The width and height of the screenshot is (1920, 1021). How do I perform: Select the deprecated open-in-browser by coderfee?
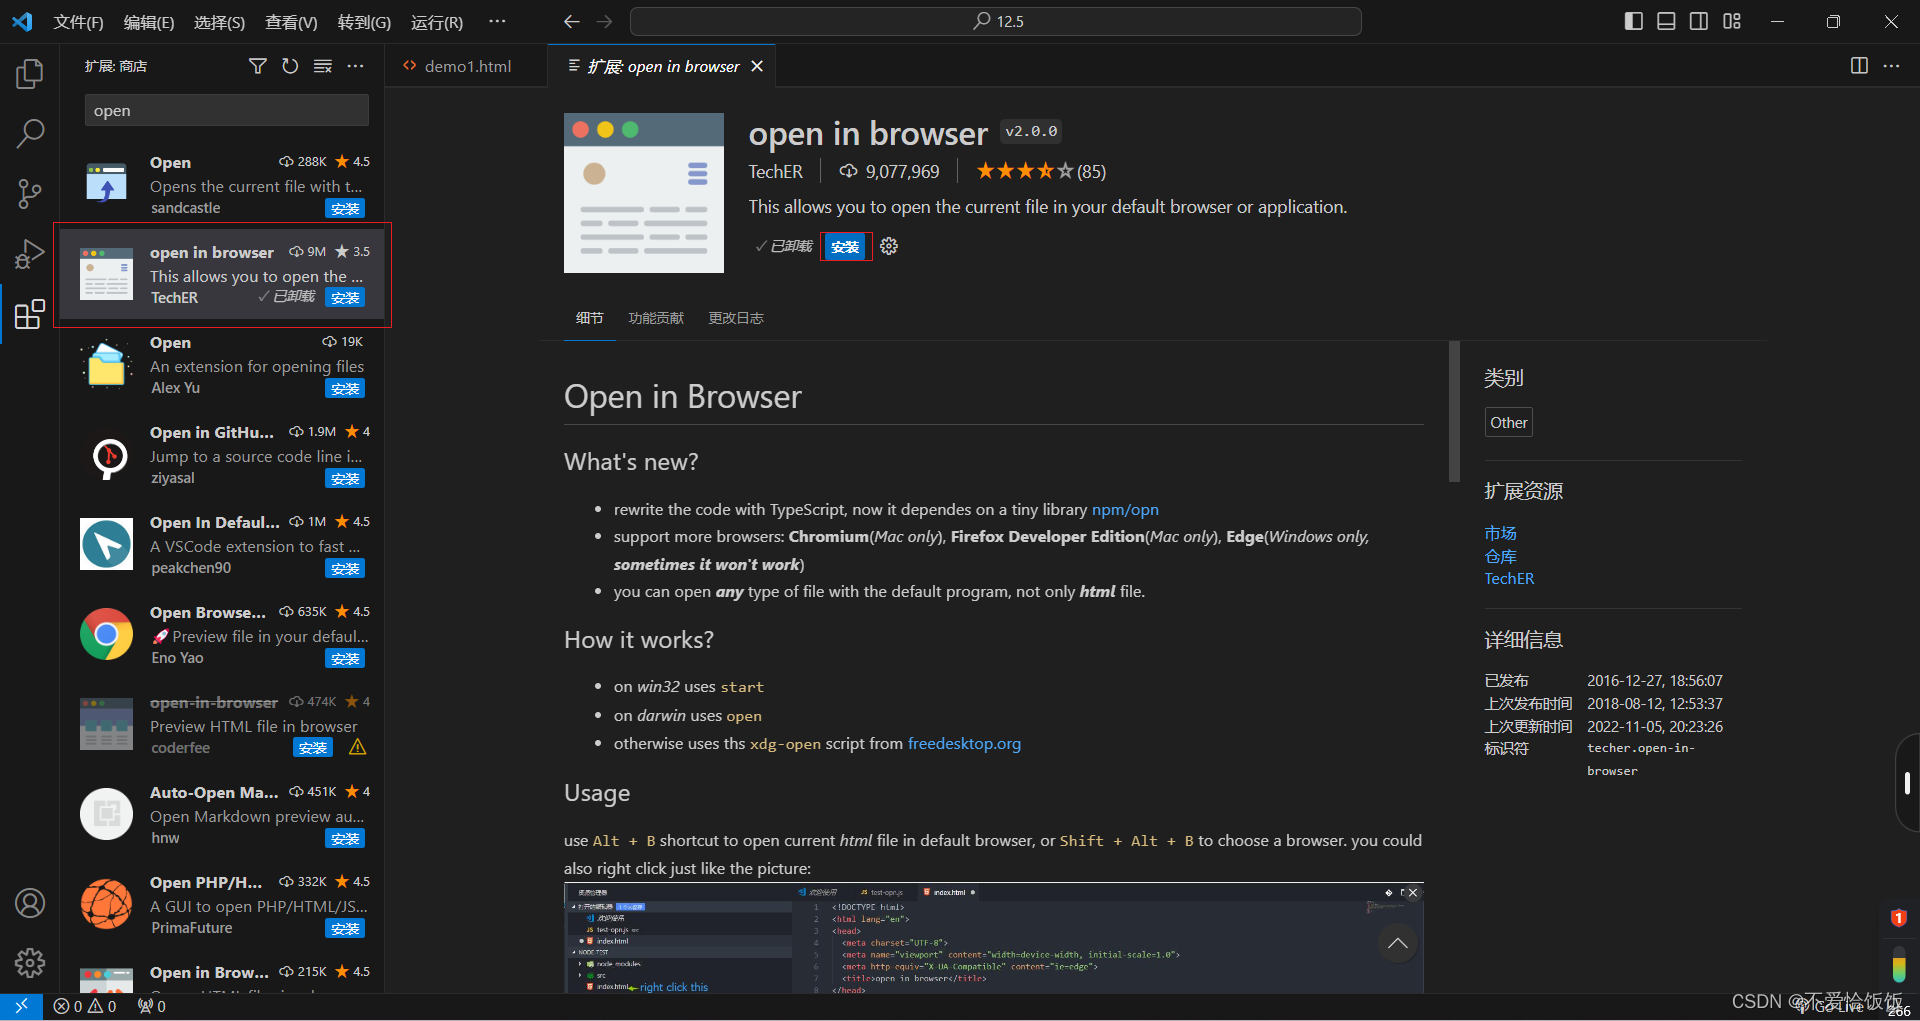(x=222, y=725)
